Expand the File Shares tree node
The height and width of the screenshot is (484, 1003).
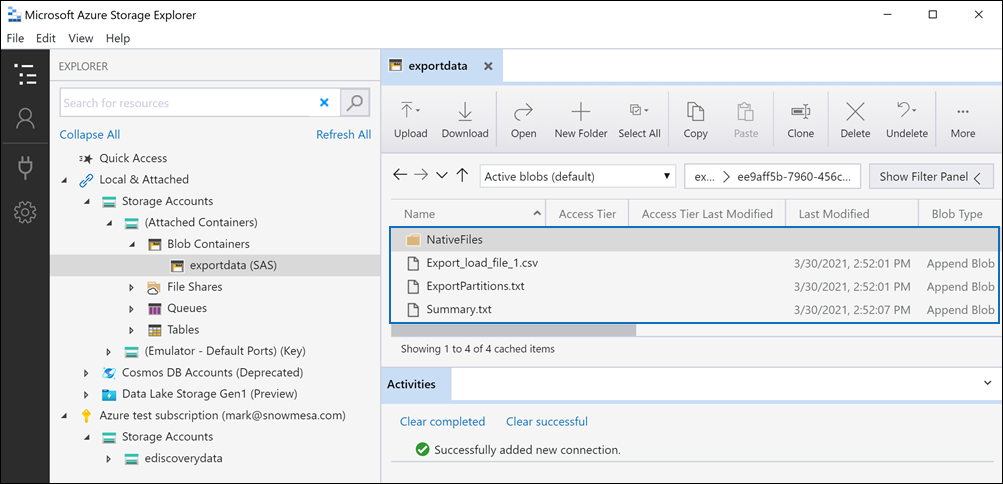pos(131,287)
